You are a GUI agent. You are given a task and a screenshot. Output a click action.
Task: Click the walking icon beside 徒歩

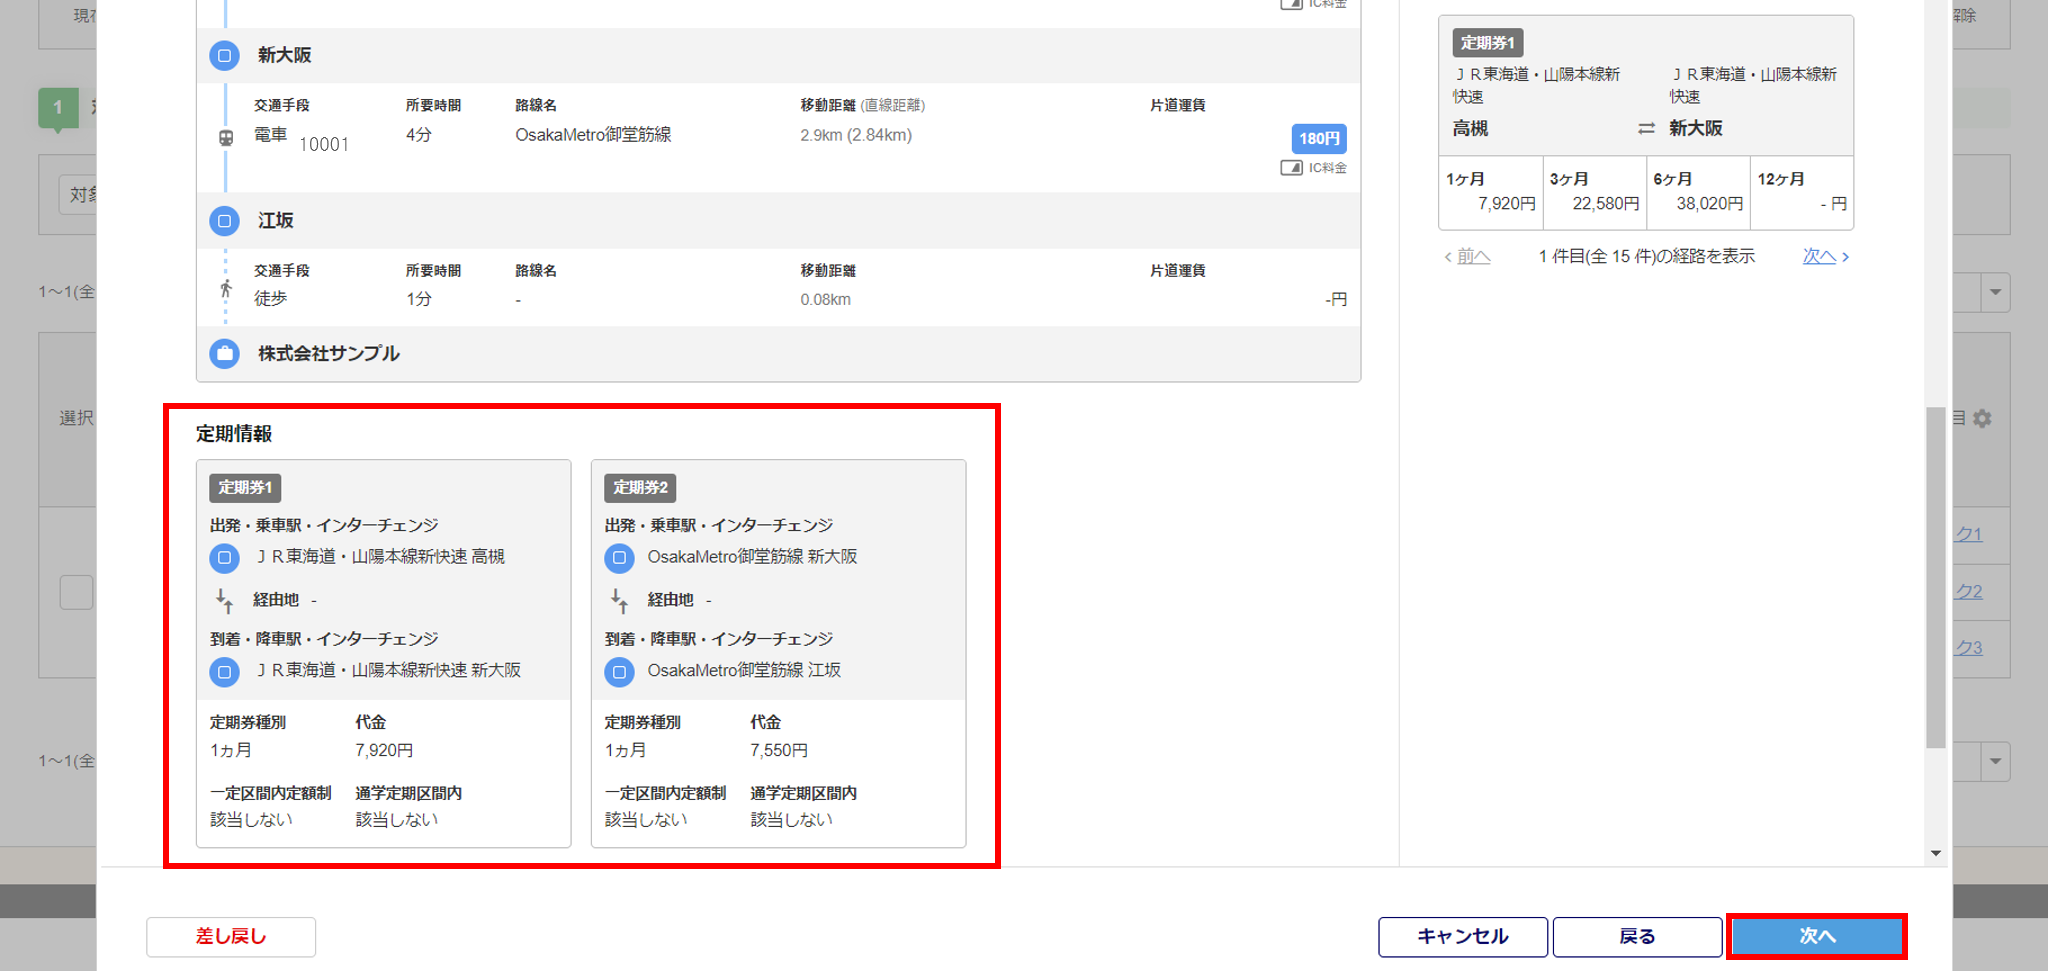[226, 289]
